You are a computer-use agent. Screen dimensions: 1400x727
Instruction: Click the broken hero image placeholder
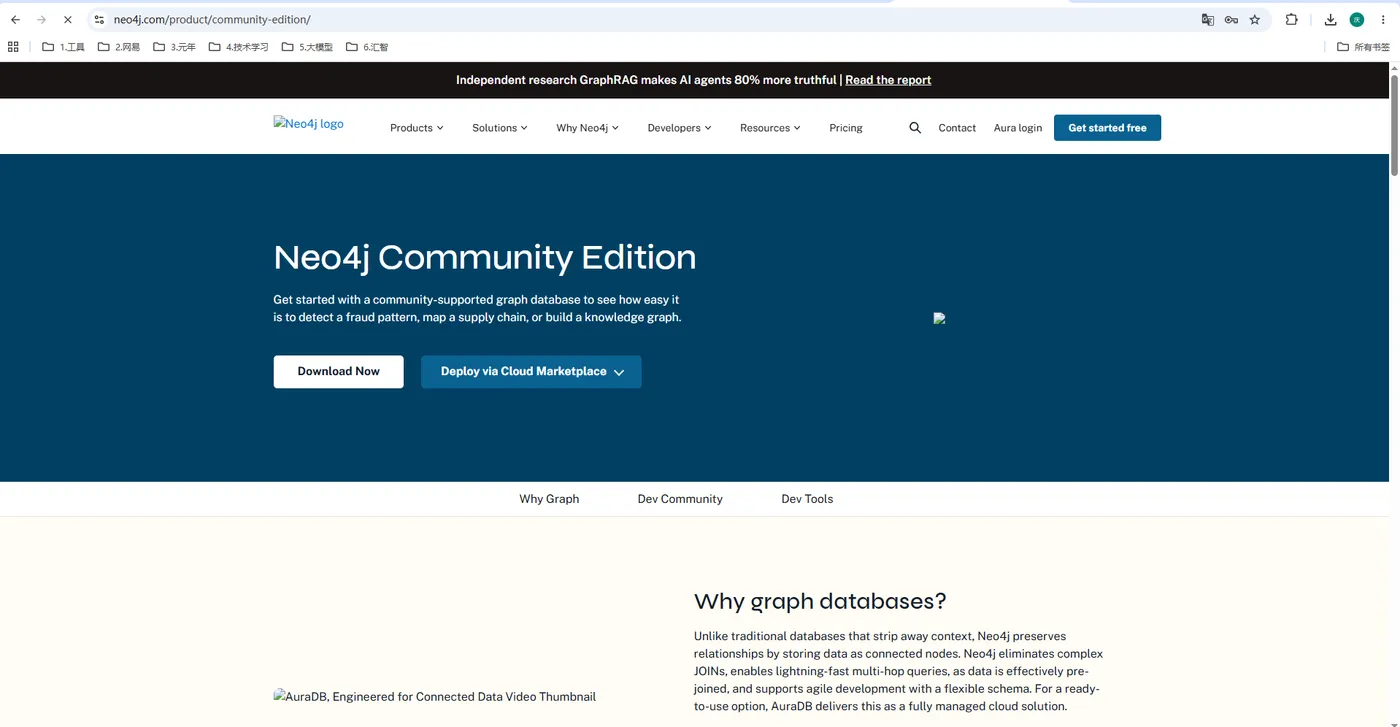tap(939, 318)
